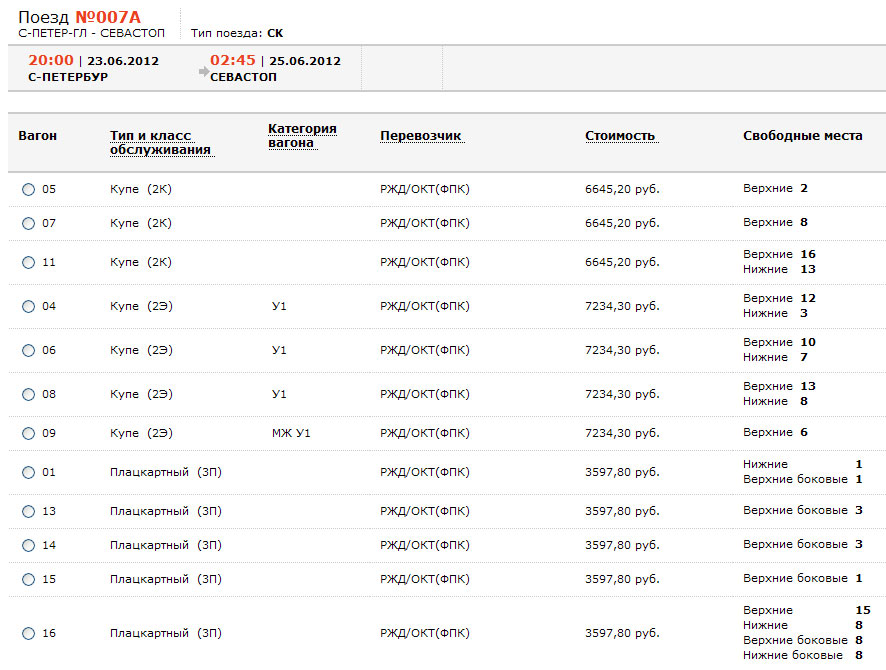Image resolution: width=886 pixels, height=670 pixels.
Task: Select wagon 05 radio button
Action: click(x=28, y=189)
